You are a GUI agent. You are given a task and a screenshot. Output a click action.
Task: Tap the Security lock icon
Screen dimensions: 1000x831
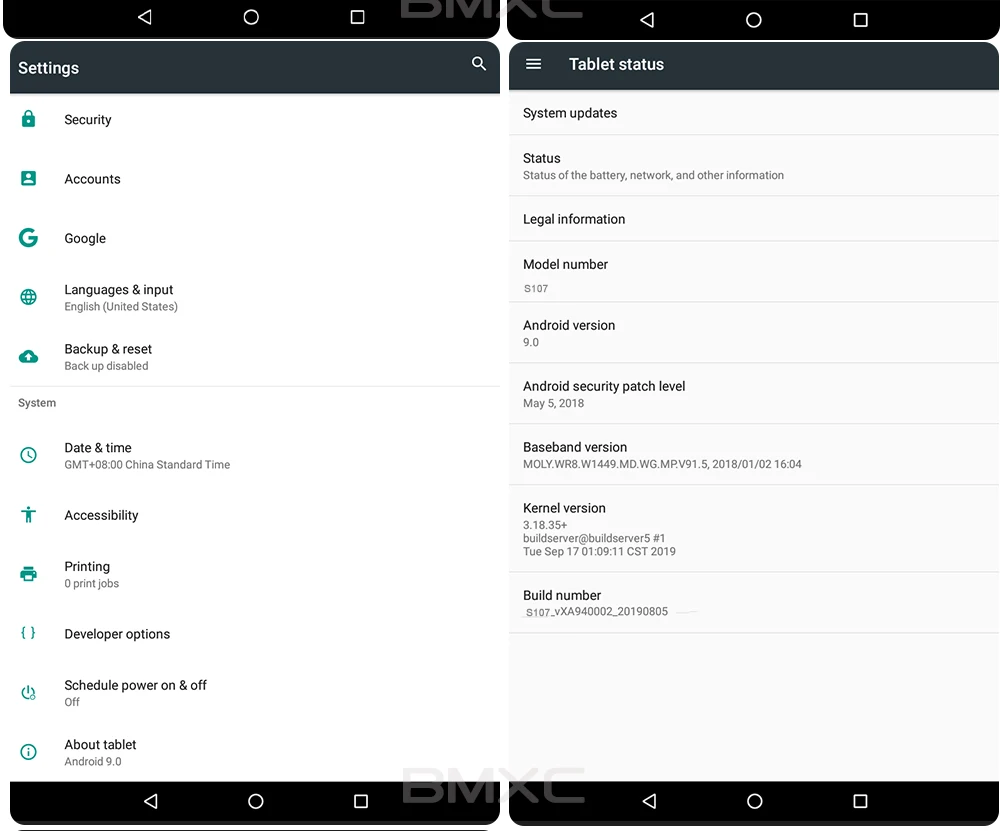[28, 119]
